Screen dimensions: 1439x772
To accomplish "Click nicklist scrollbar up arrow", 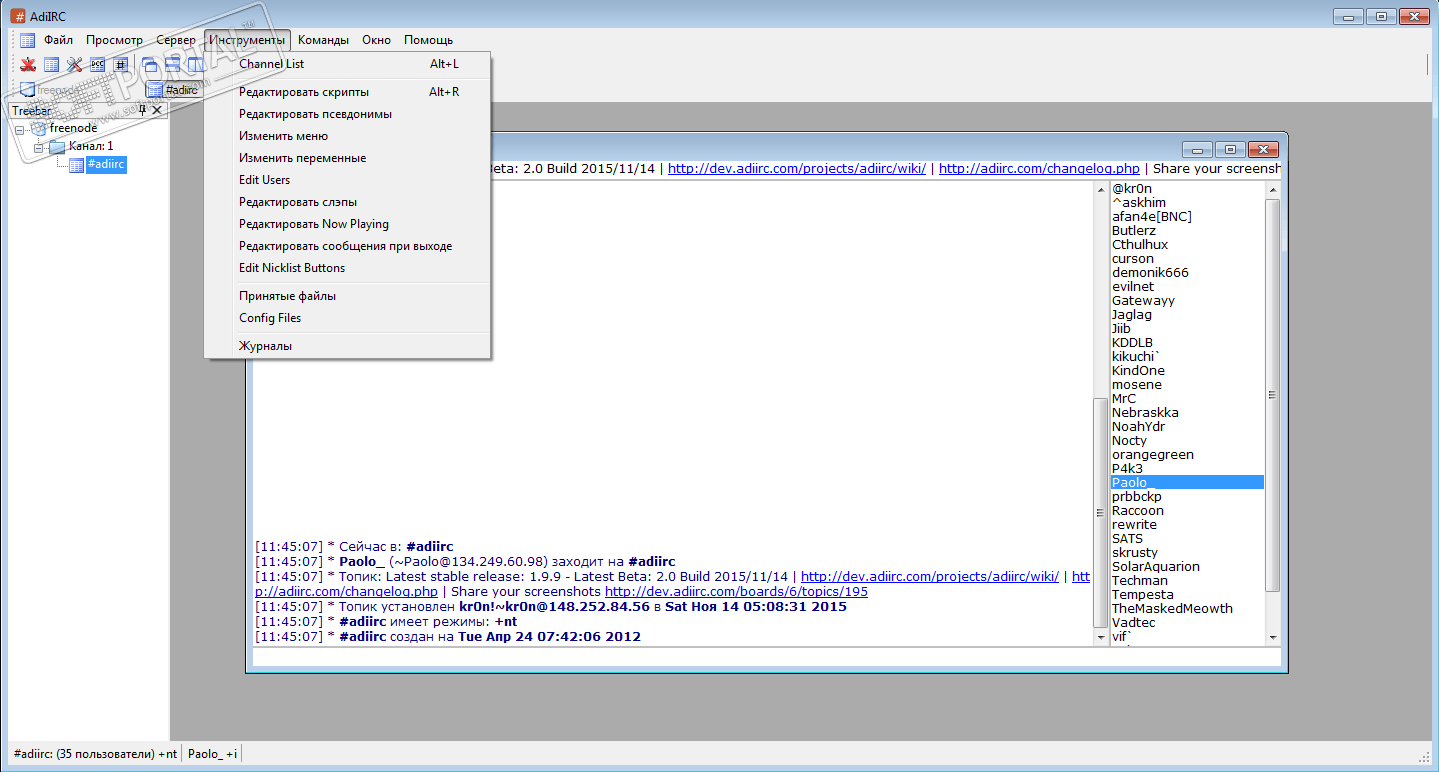I will pos(1273,188).
